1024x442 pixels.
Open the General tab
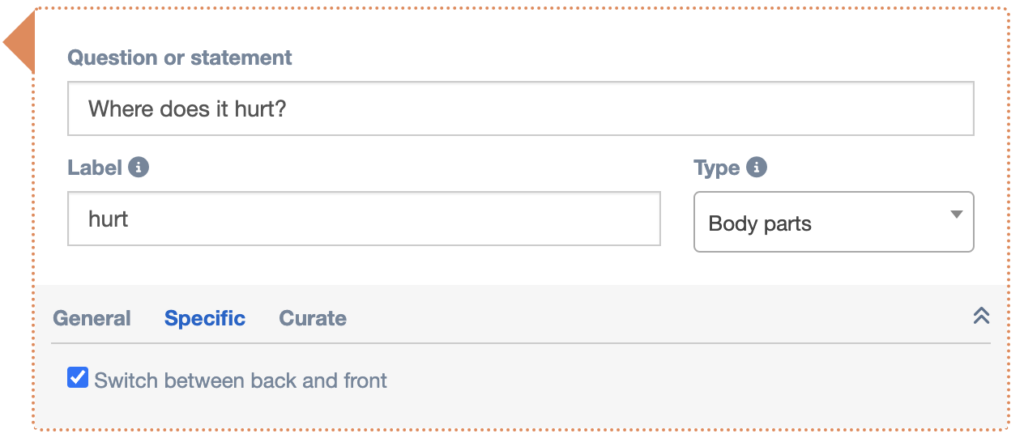pos(92,318)
